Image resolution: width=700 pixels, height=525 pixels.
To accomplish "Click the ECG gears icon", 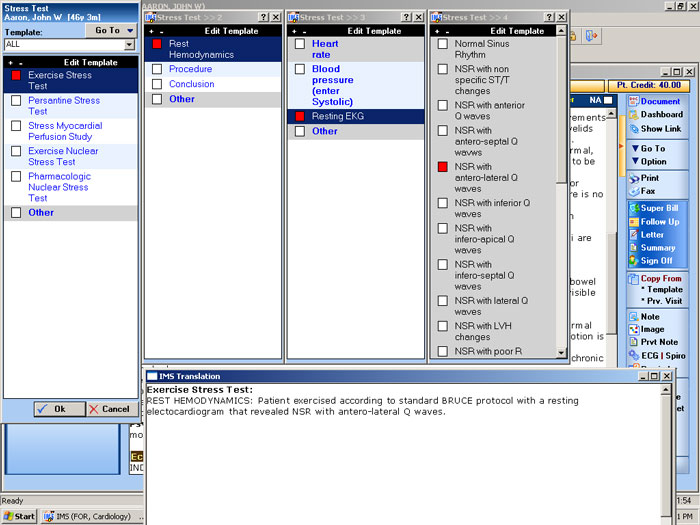I will pos(633,355).
